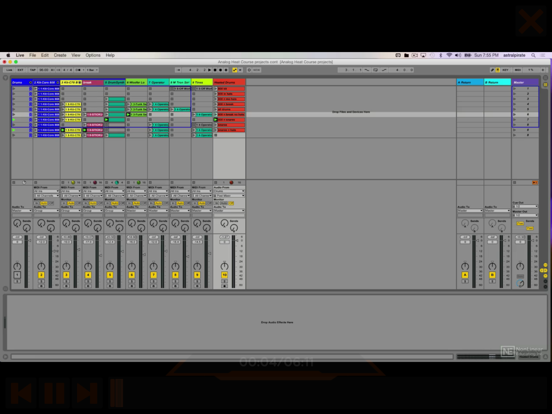Set Heated Drums monitor to Off
This screenshot has width=552, height=414.
pos(231,203)
